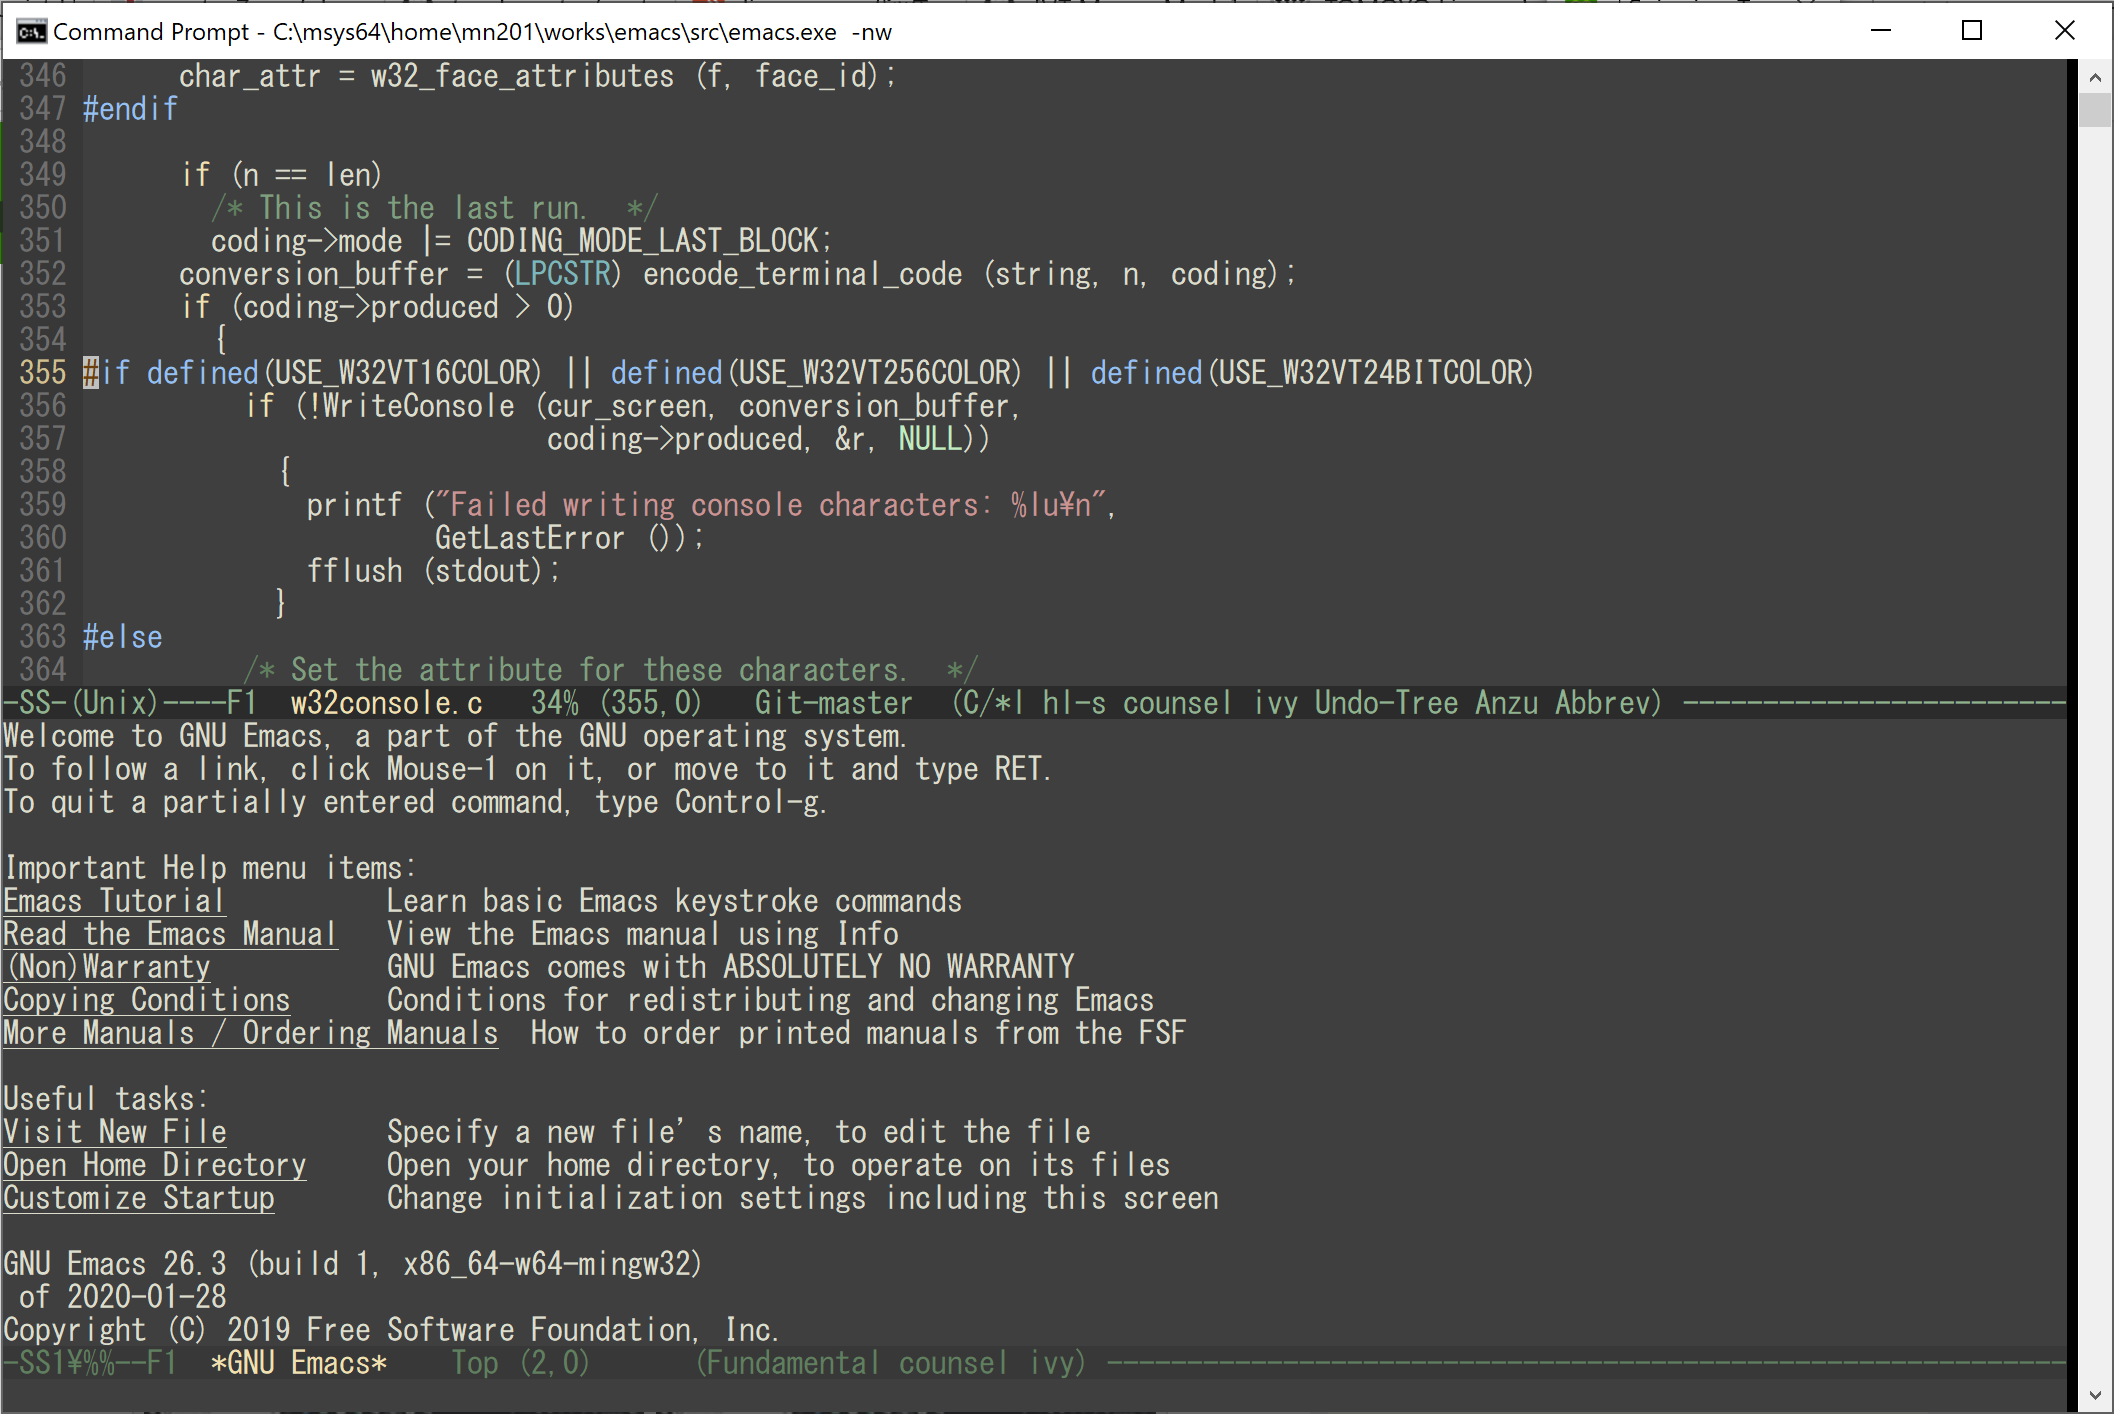
Task: Click the Customize Startup link
Action: [138, 1198]
